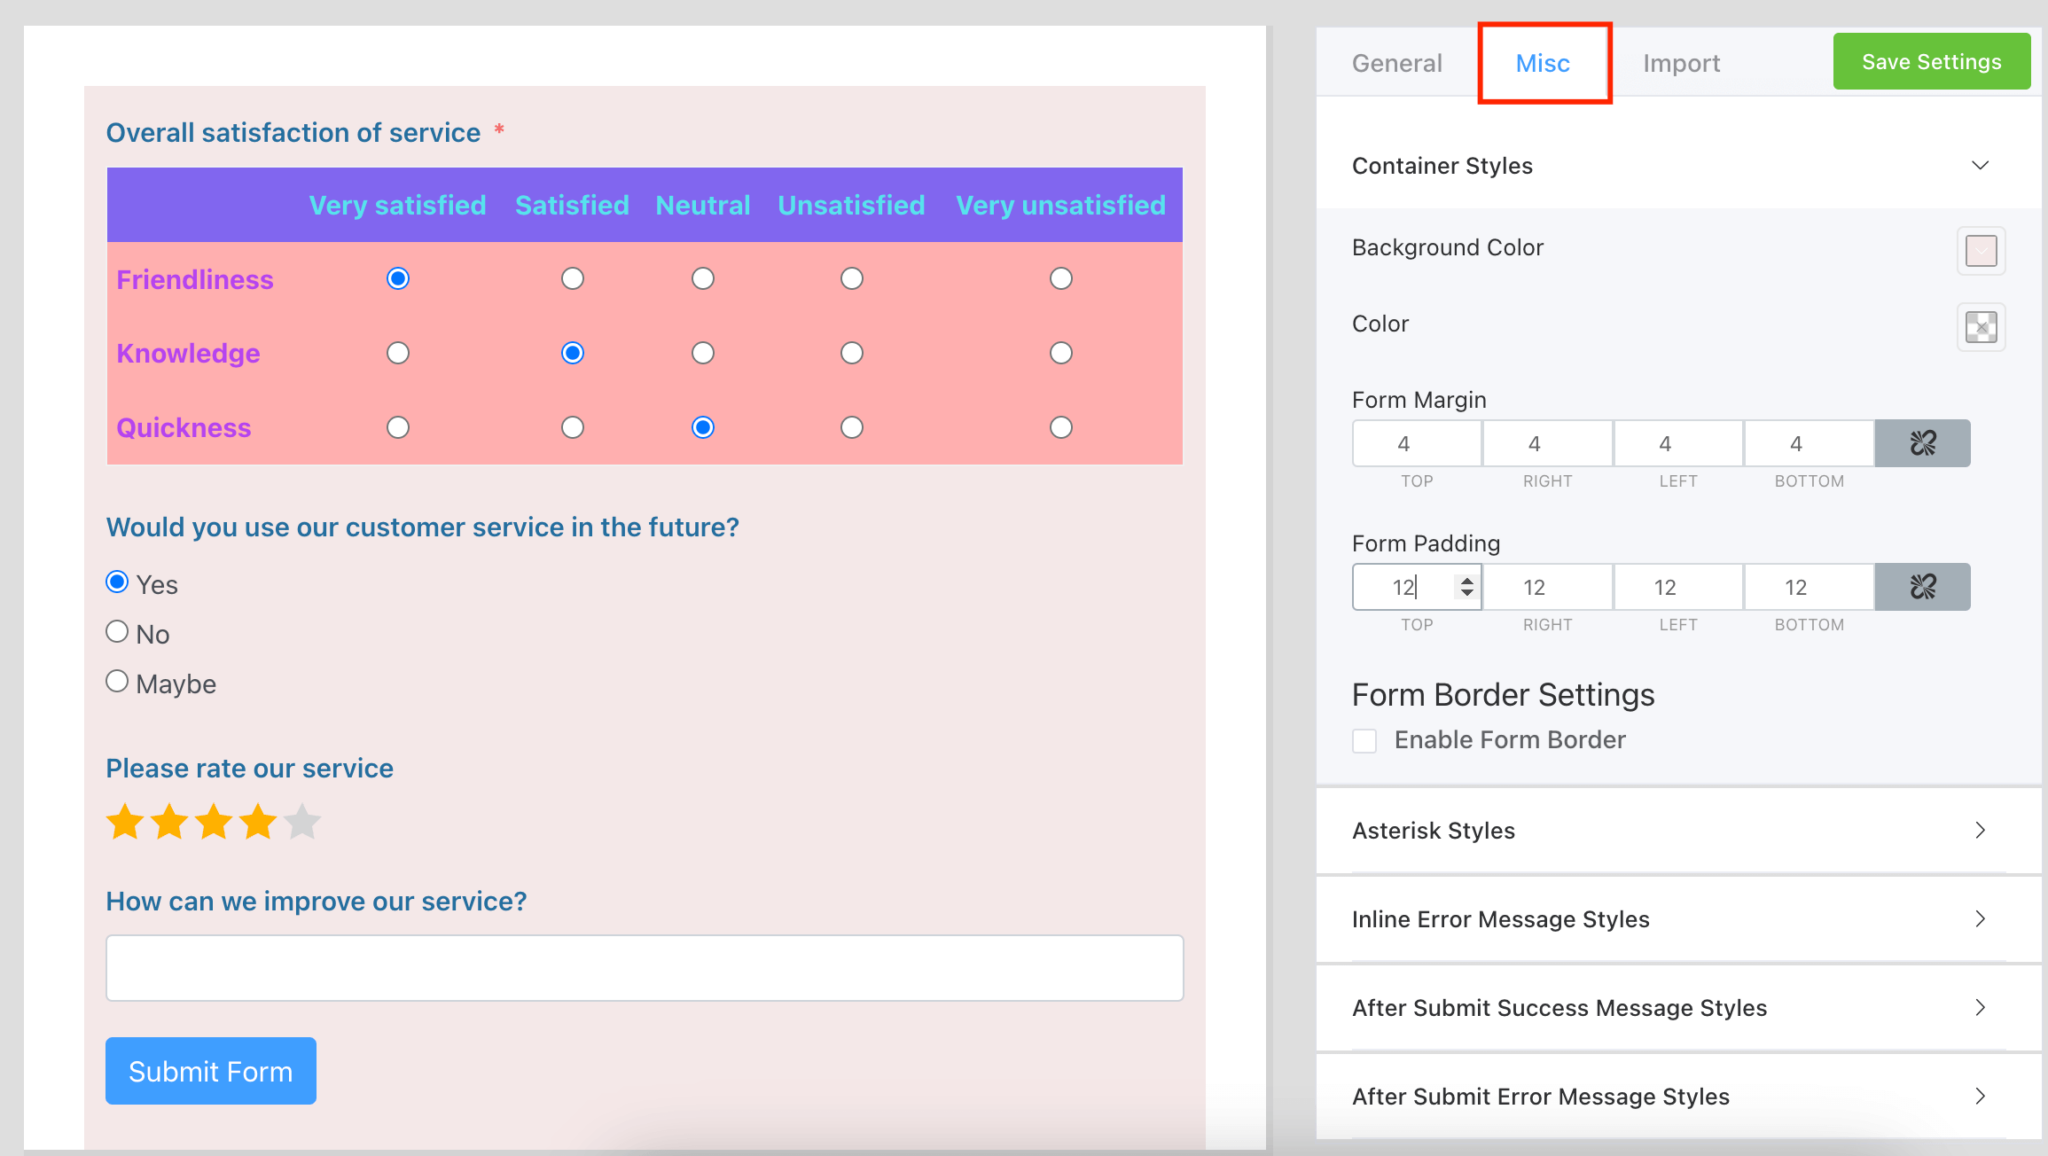Screen dimensions: 2048x1156
Task: Unlink the Form Margin linked values icon
Action: pyautogui.click(x=1920, y=443)
